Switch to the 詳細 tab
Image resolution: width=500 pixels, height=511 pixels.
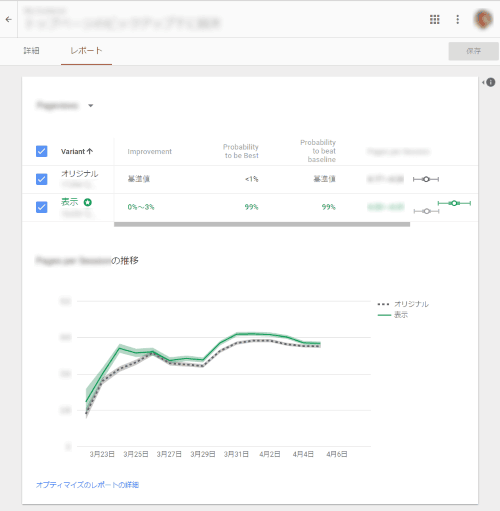coord(31,51)
